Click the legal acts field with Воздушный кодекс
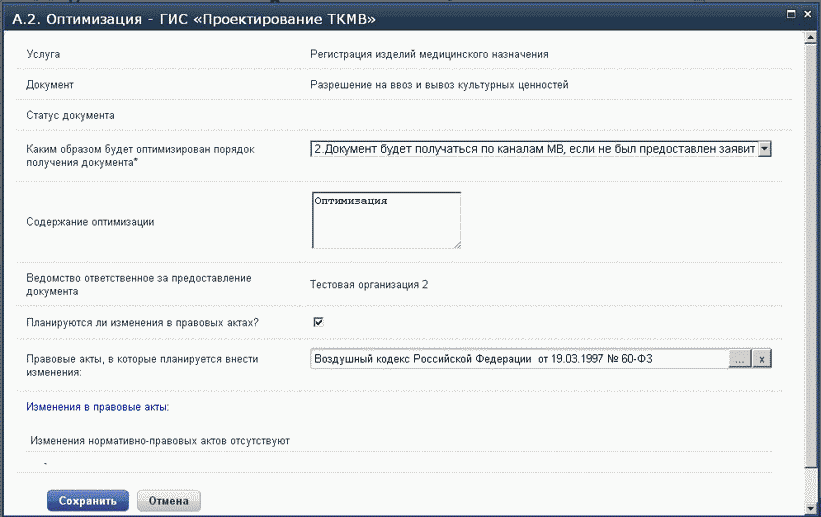 [518, 359]
